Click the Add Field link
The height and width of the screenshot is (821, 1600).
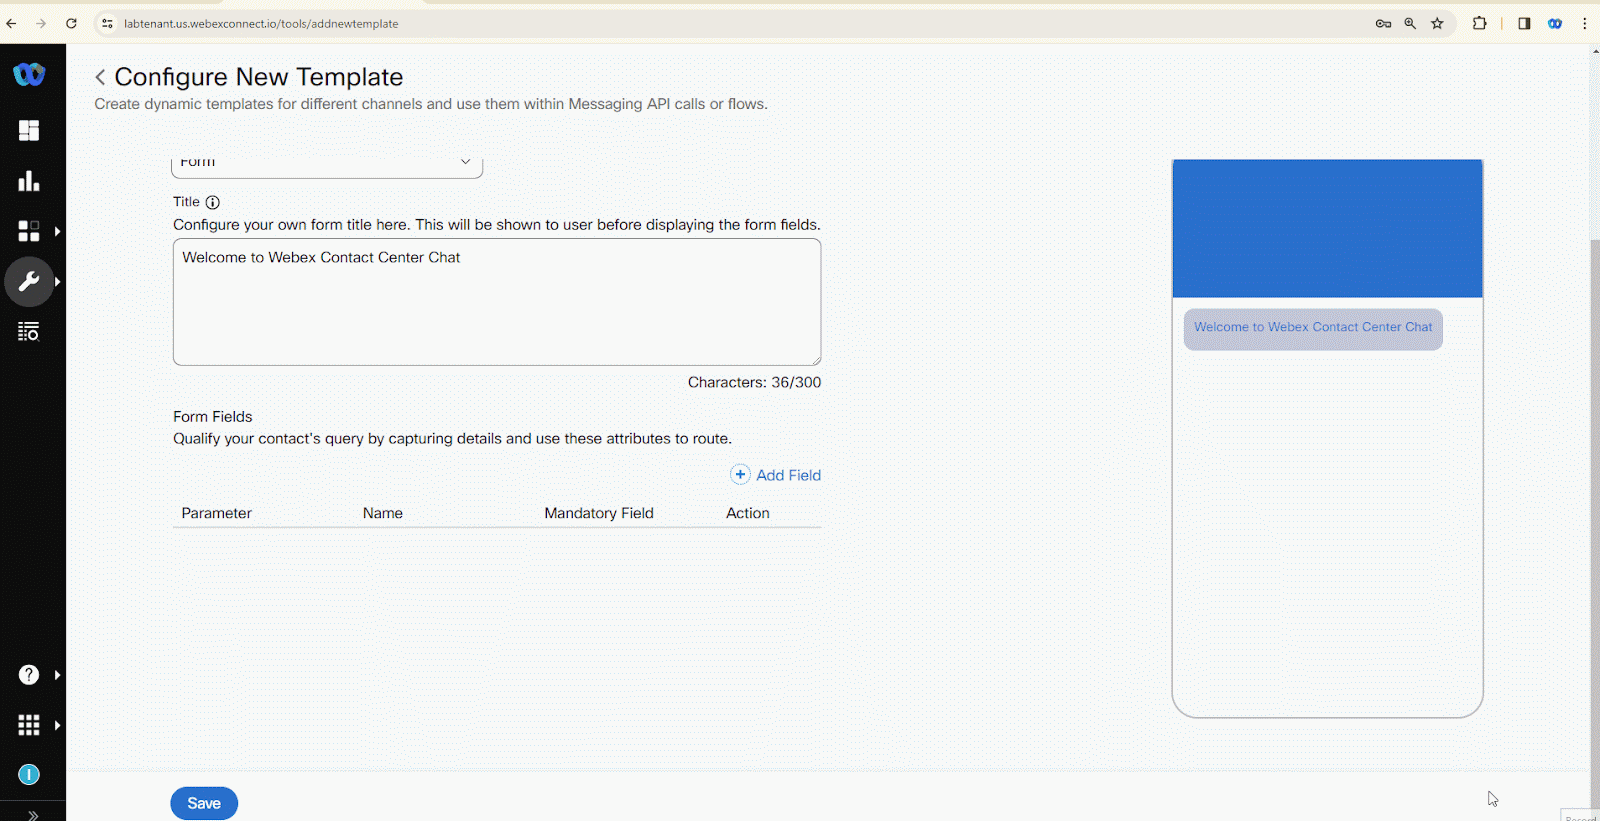point(788,475)
